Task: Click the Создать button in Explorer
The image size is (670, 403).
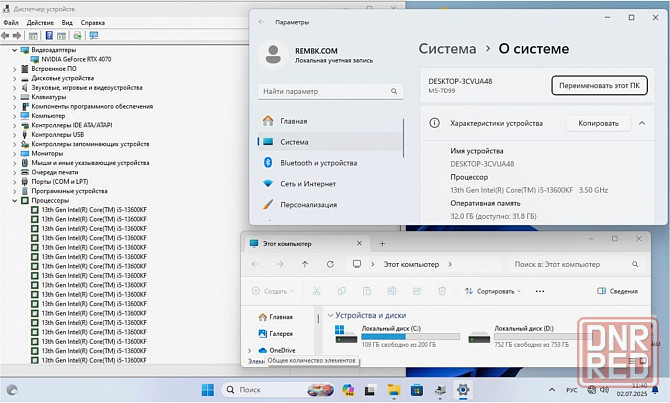Action: (273, 291)
